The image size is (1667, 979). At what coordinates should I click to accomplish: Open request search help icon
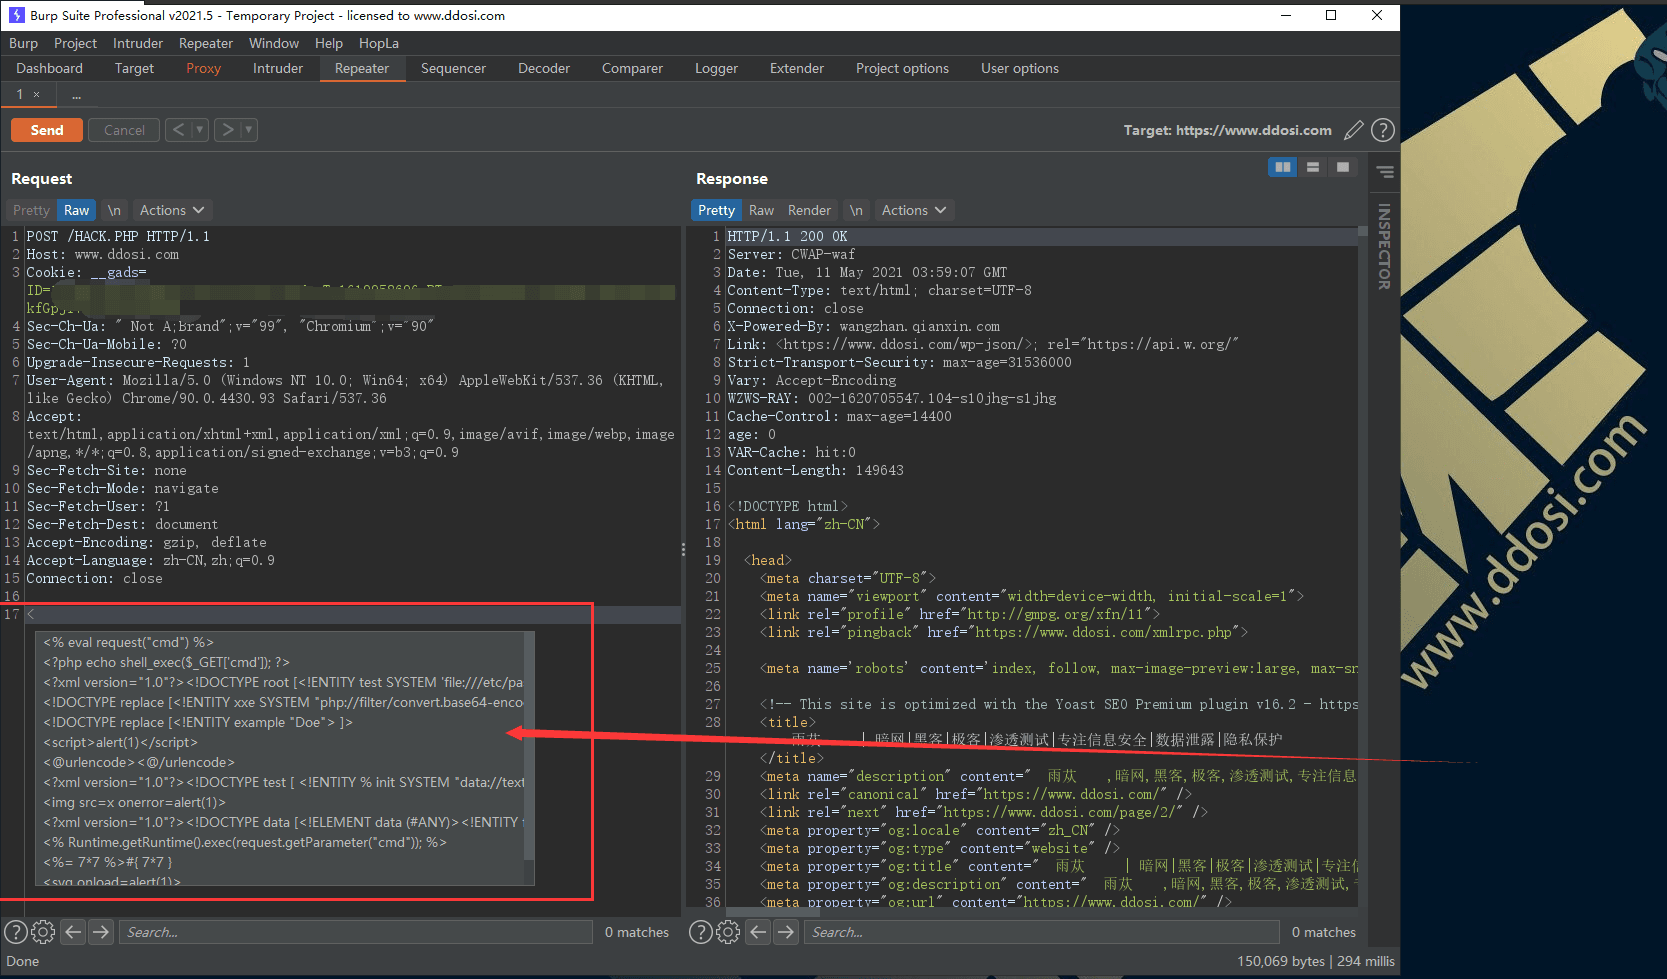[16, 932]
